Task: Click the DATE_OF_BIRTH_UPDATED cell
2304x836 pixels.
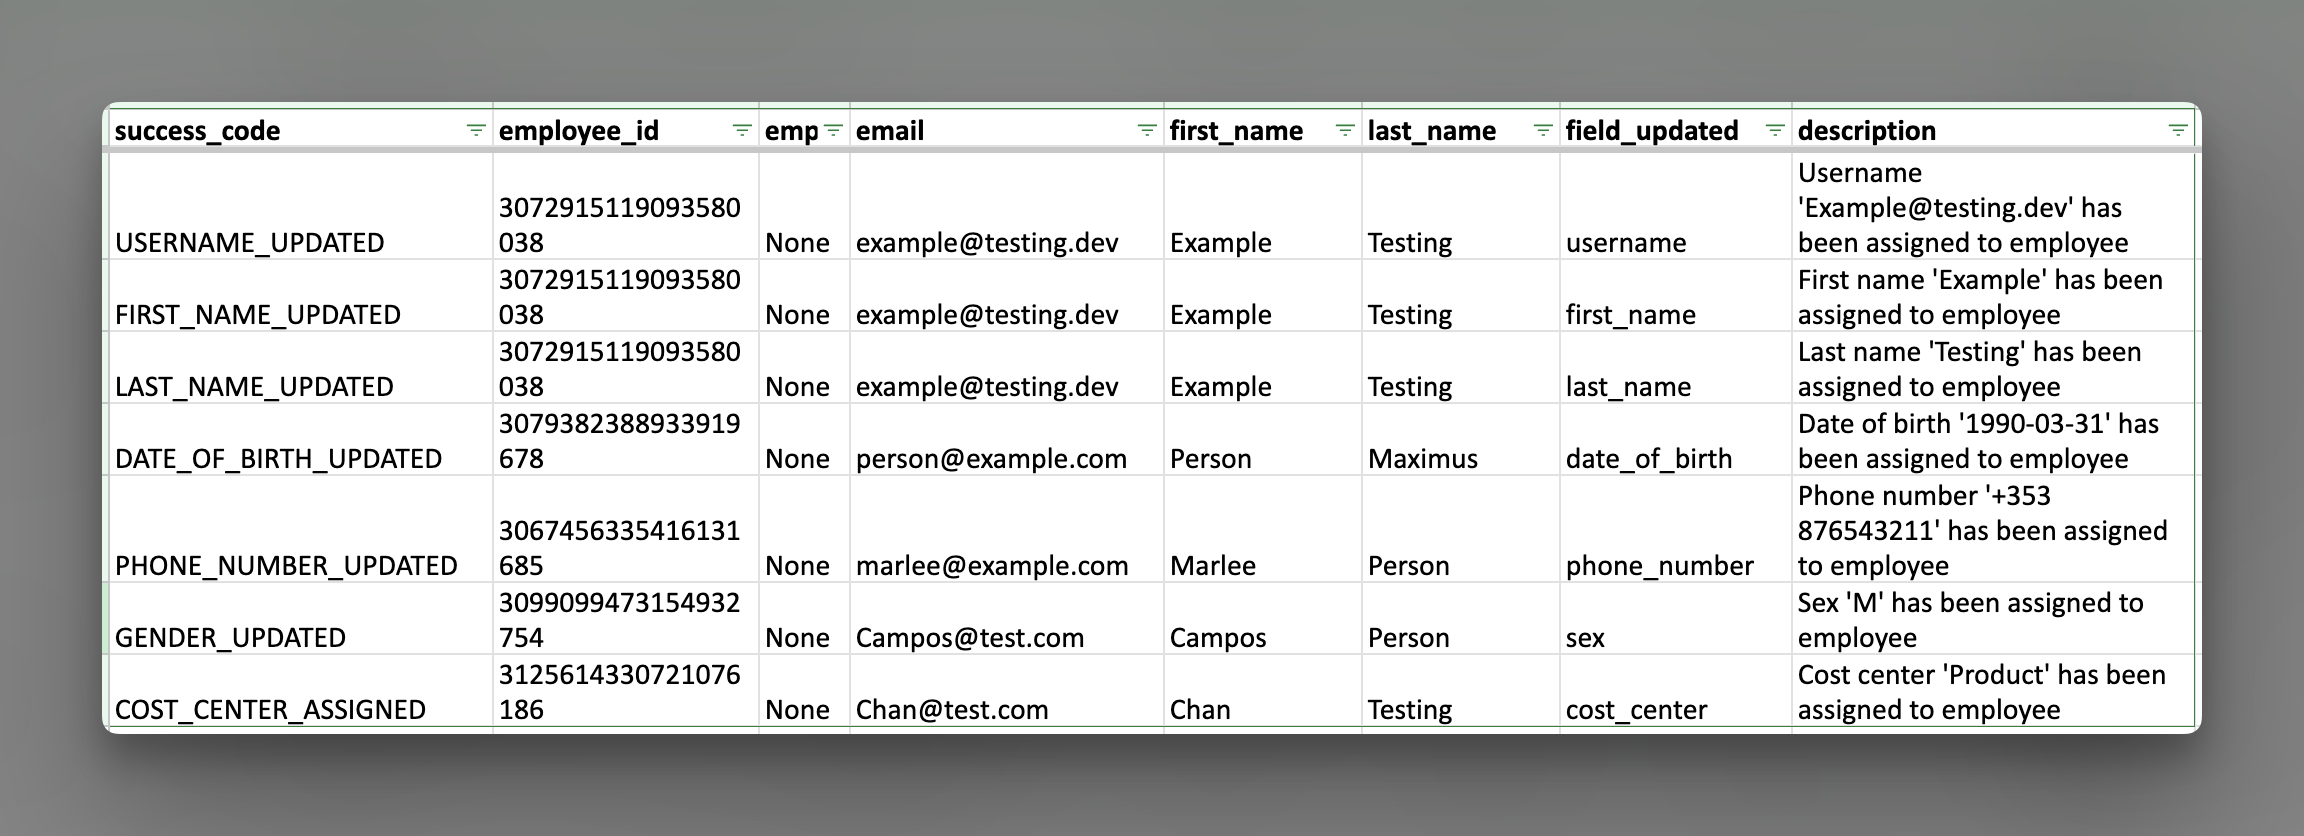Action: 298,439
